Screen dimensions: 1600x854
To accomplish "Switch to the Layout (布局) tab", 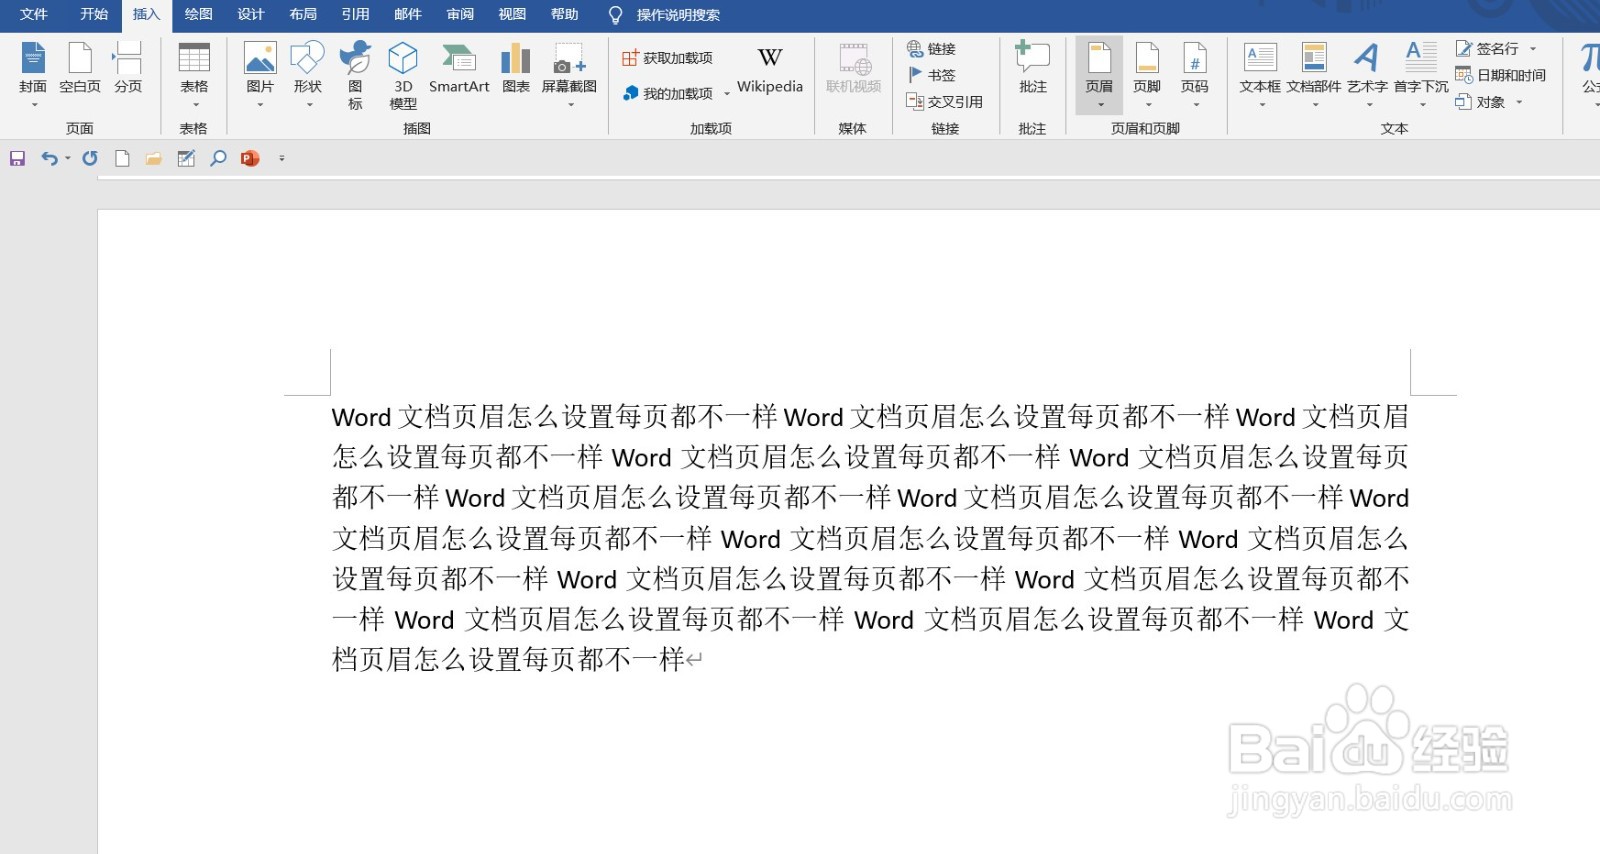I will coord(303,14).
